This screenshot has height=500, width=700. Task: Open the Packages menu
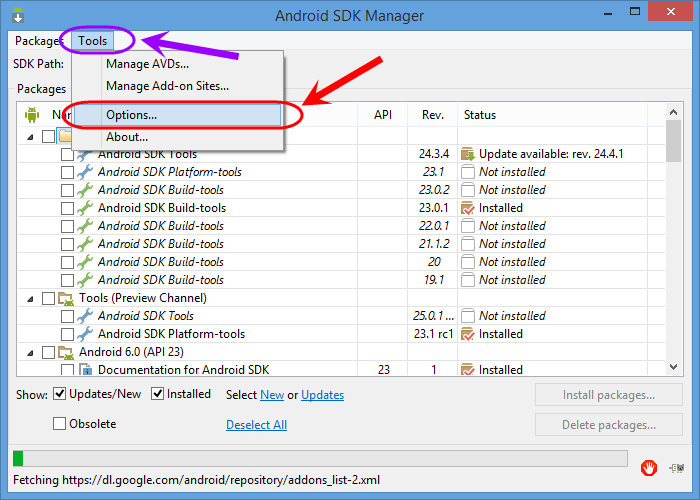pos(39,41)
